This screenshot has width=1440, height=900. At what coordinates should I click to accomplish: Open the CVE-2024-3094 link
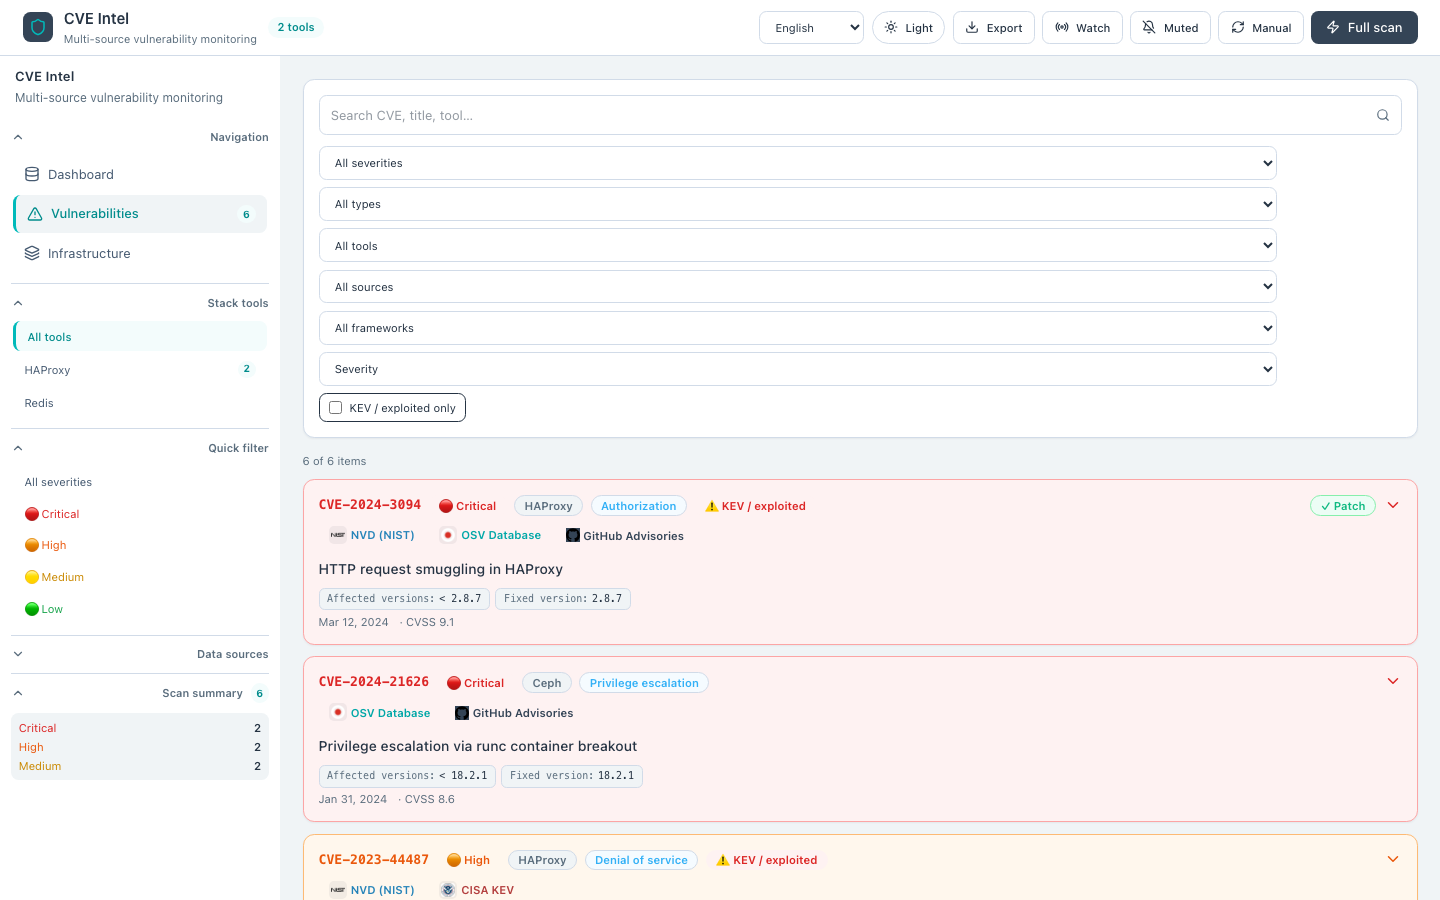pyautogui.click(x=370, y=505)
